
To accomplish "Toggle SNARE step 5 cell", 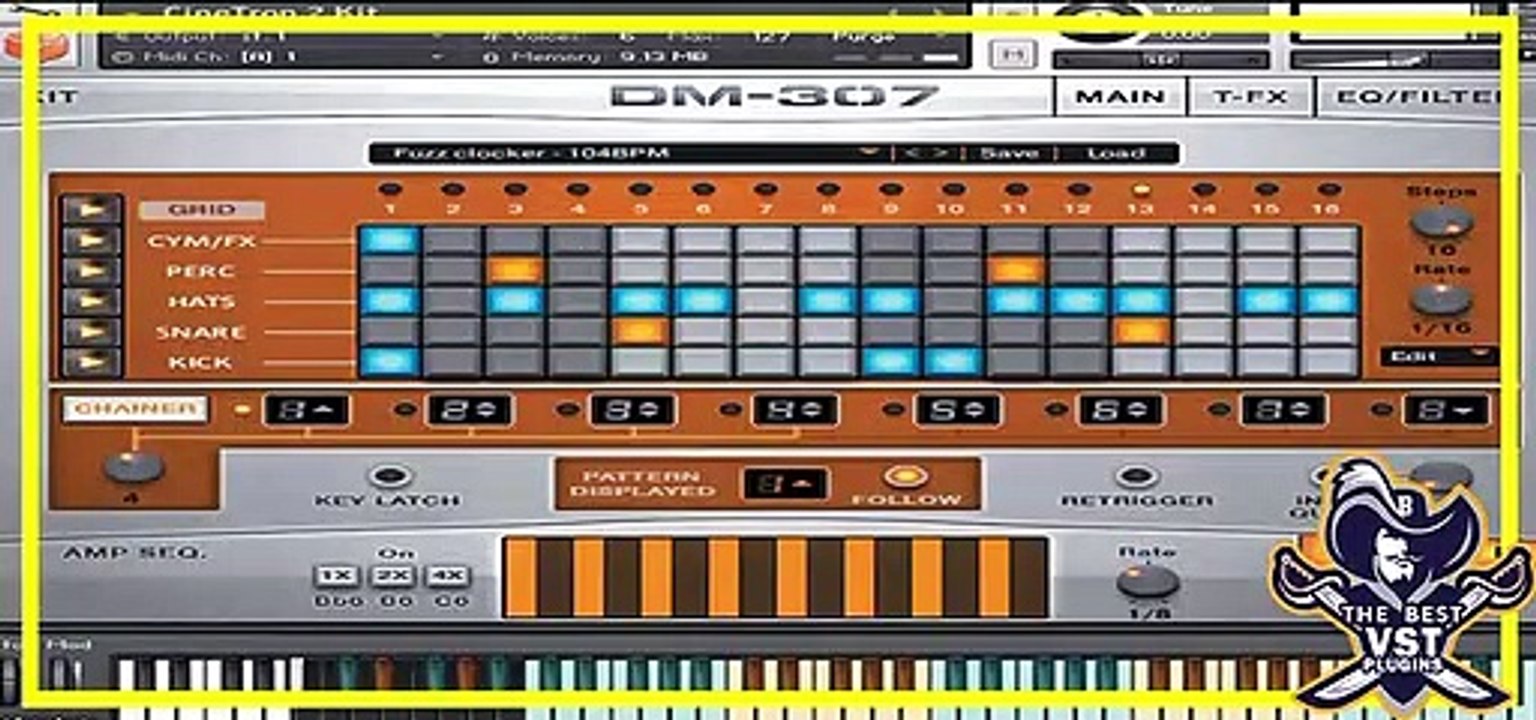I will tap(640, 331).
